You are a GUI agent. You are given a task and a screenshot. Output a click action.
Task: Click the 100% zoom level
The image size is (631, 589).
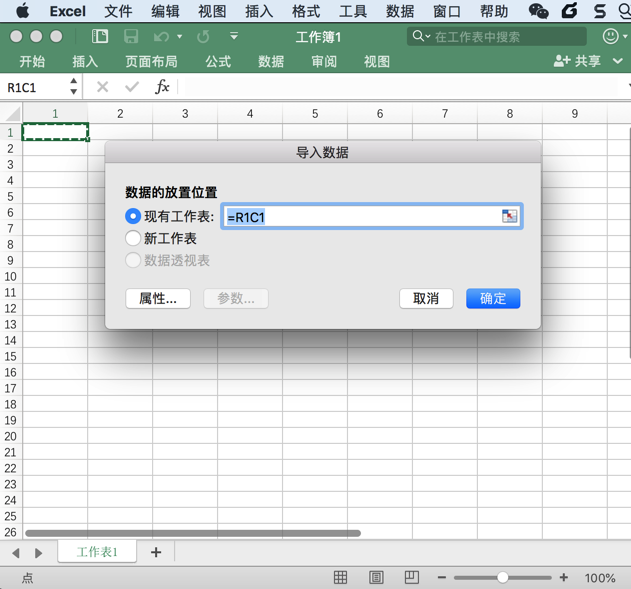pos(600,578)
